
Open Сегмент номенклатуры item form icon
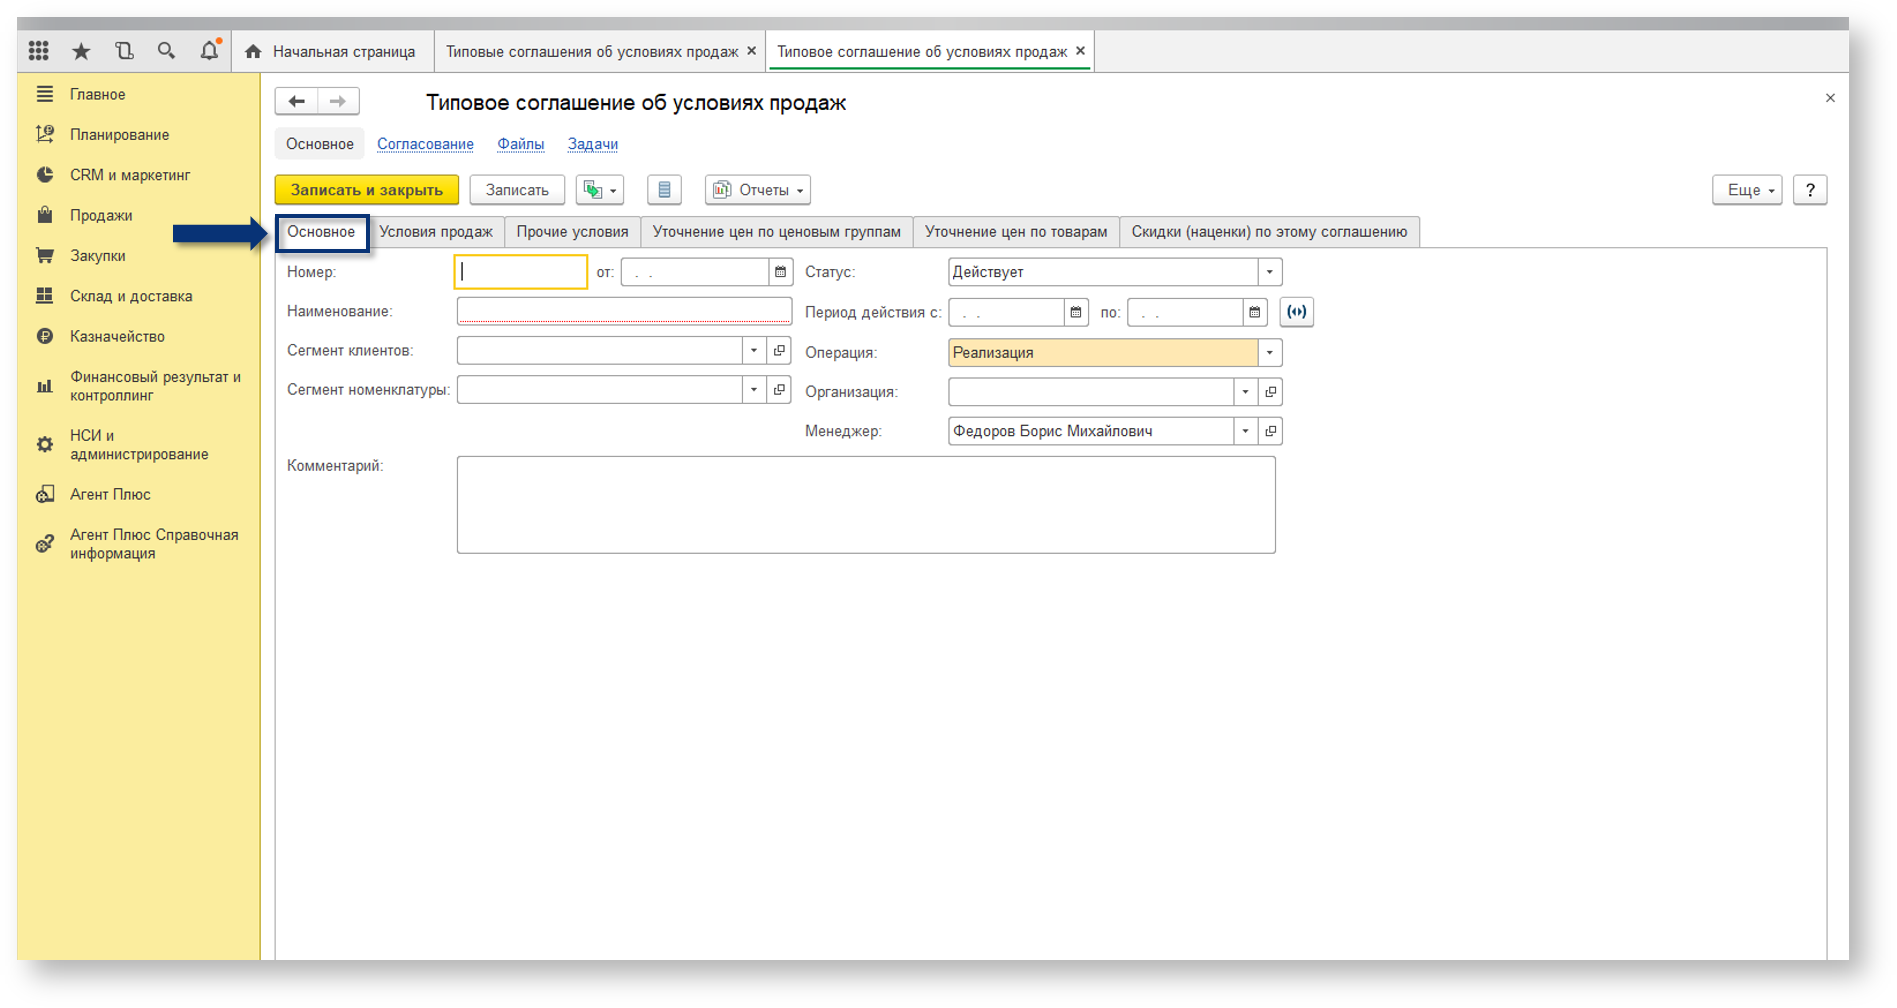(780, 389)
